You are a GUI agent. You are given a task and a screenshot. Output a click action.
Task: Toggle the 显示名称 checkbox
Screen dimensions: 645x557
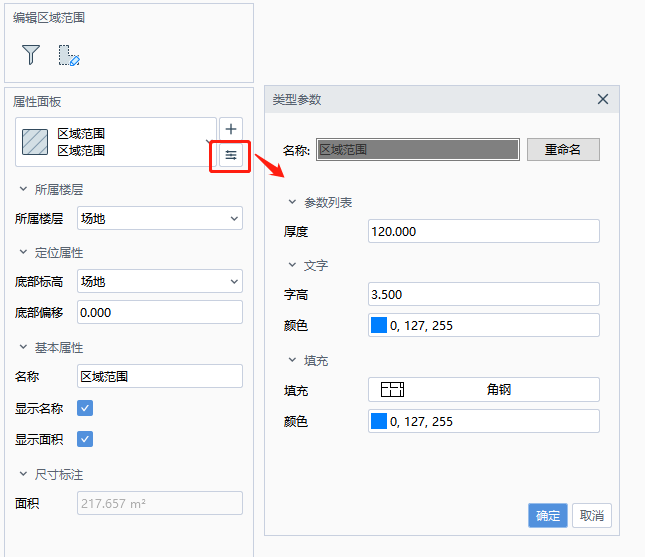85,408
